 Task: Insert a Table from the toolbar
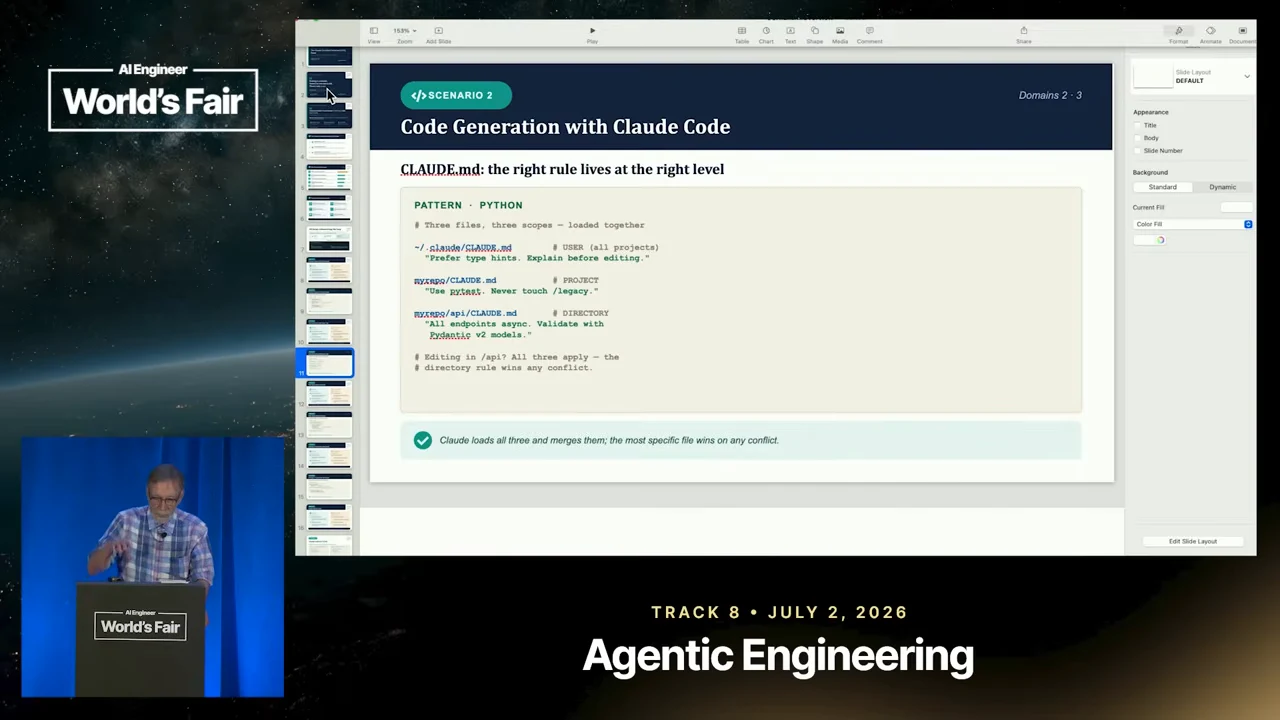742,35
